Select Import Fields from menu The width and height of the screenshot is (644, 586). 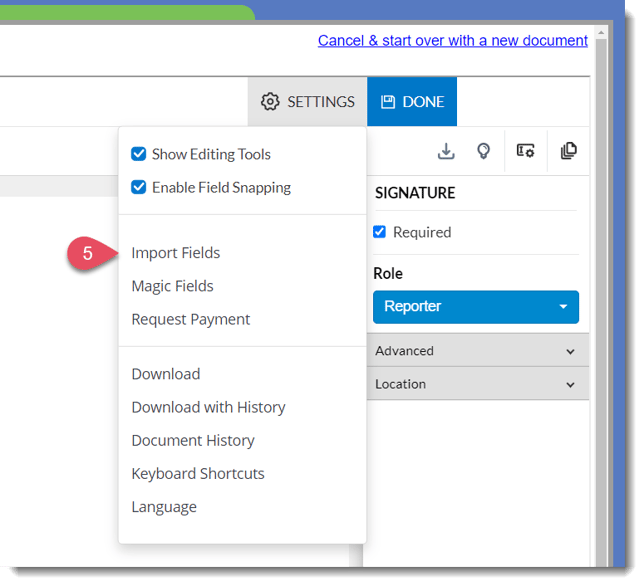coord(176,253)
